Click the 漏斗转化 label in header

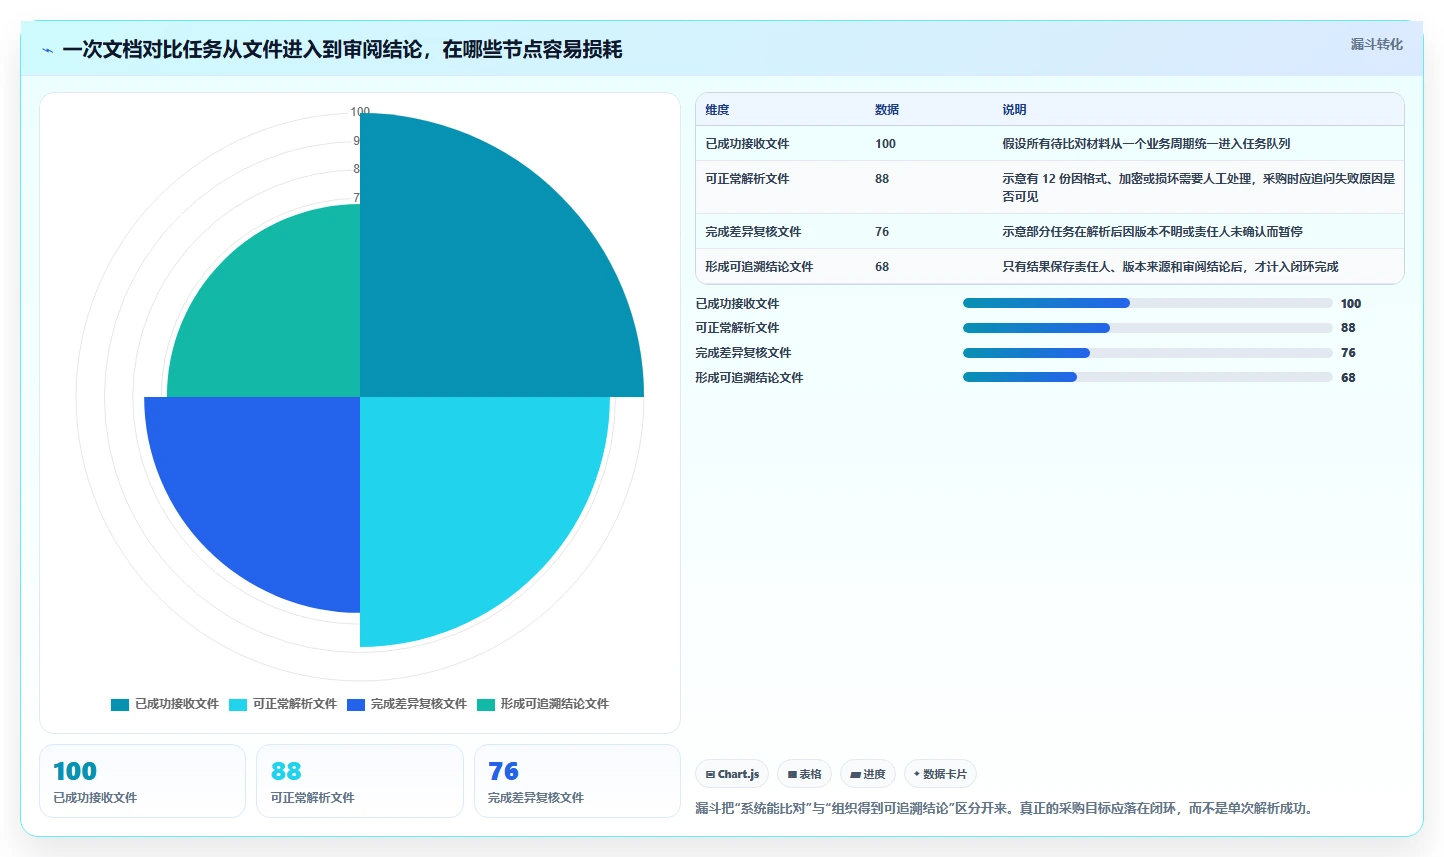pos(1376,44)
